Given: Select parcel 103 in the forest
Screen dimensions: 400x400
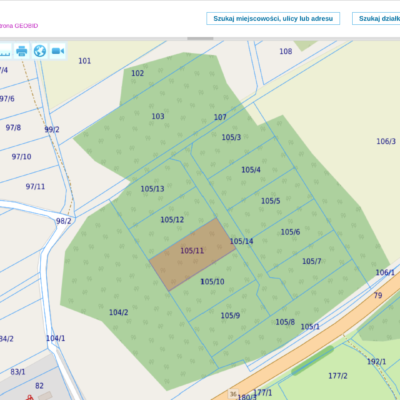Looking at the screenshot, I should point(158,116).
